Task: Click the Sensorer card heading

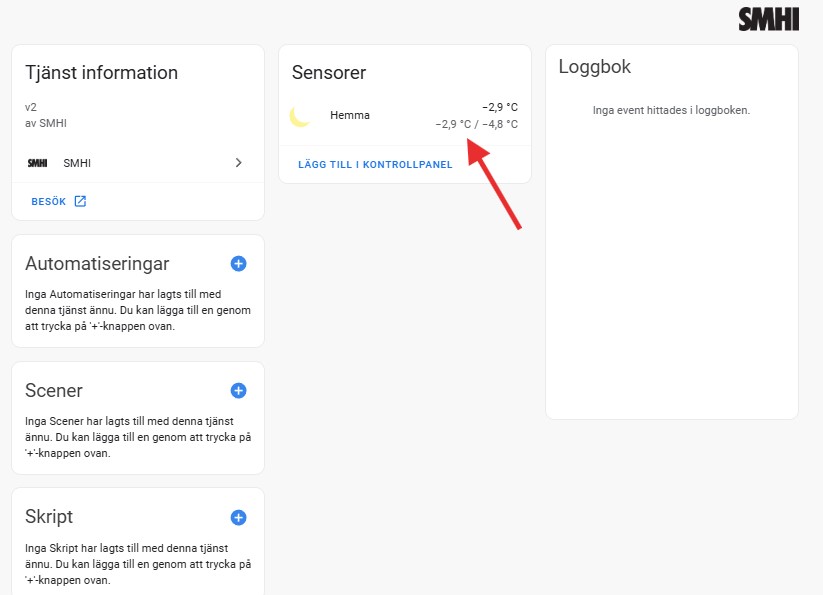Action: [329, 72]
